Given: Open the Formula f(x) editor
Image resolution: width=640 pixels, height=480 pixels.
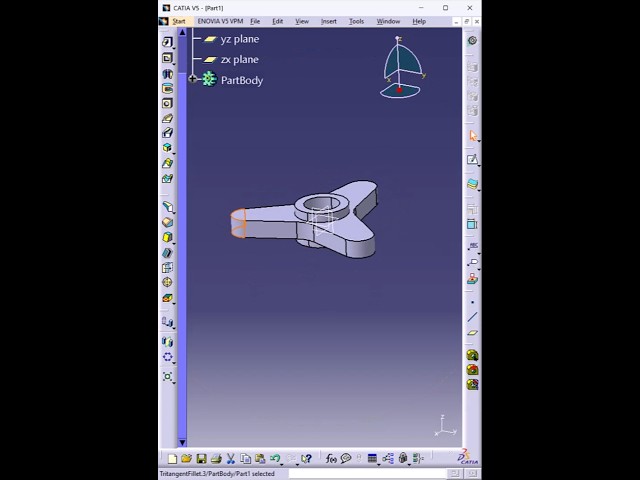Looking at the screenshot, I should tap(331, 459).
